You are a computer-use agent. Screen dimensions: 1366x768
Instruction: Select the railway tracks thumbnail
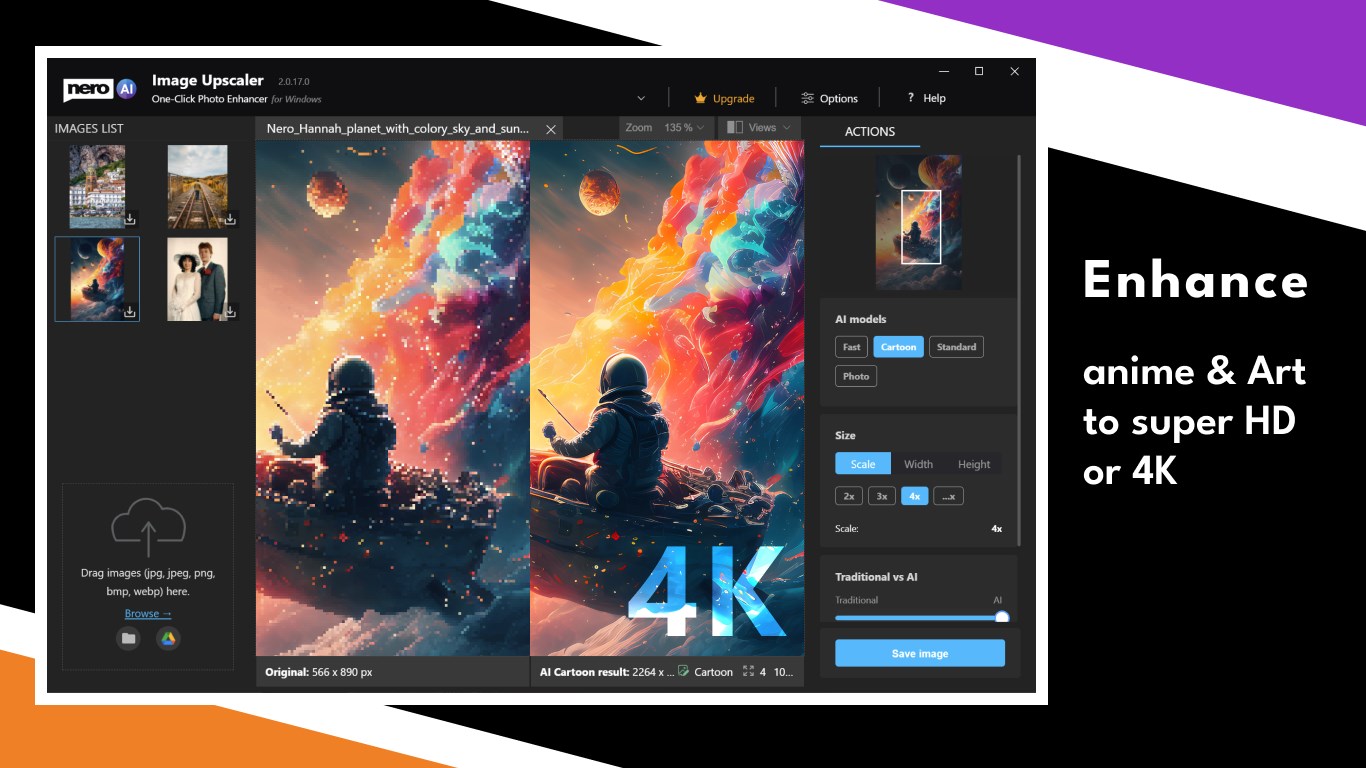(x=197, y=187)
